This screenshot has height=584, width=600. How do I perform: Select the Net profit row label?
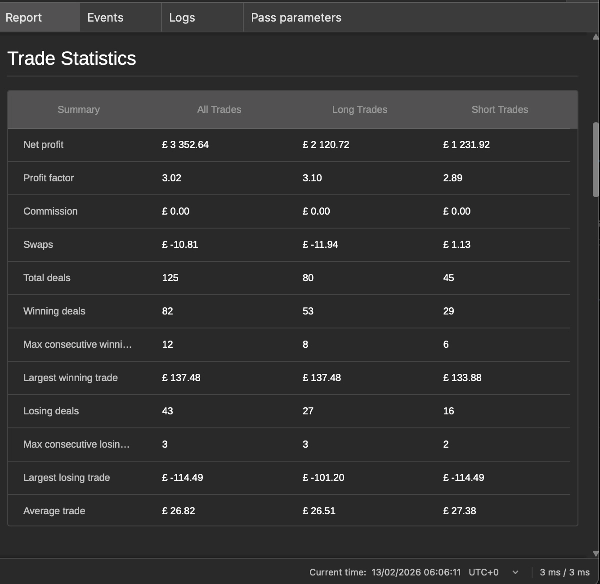pos(43,145)
